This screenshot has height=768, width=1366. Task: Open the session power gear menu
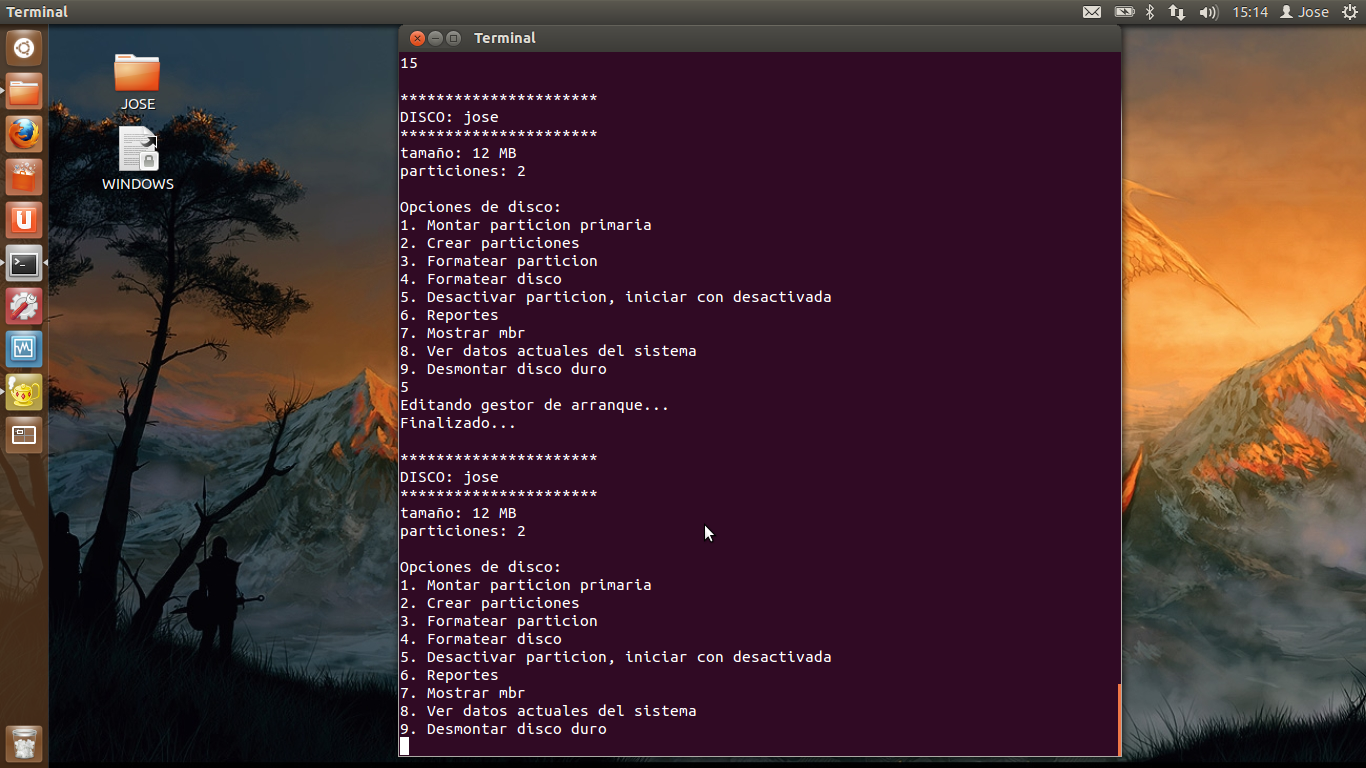(1350, 12)
